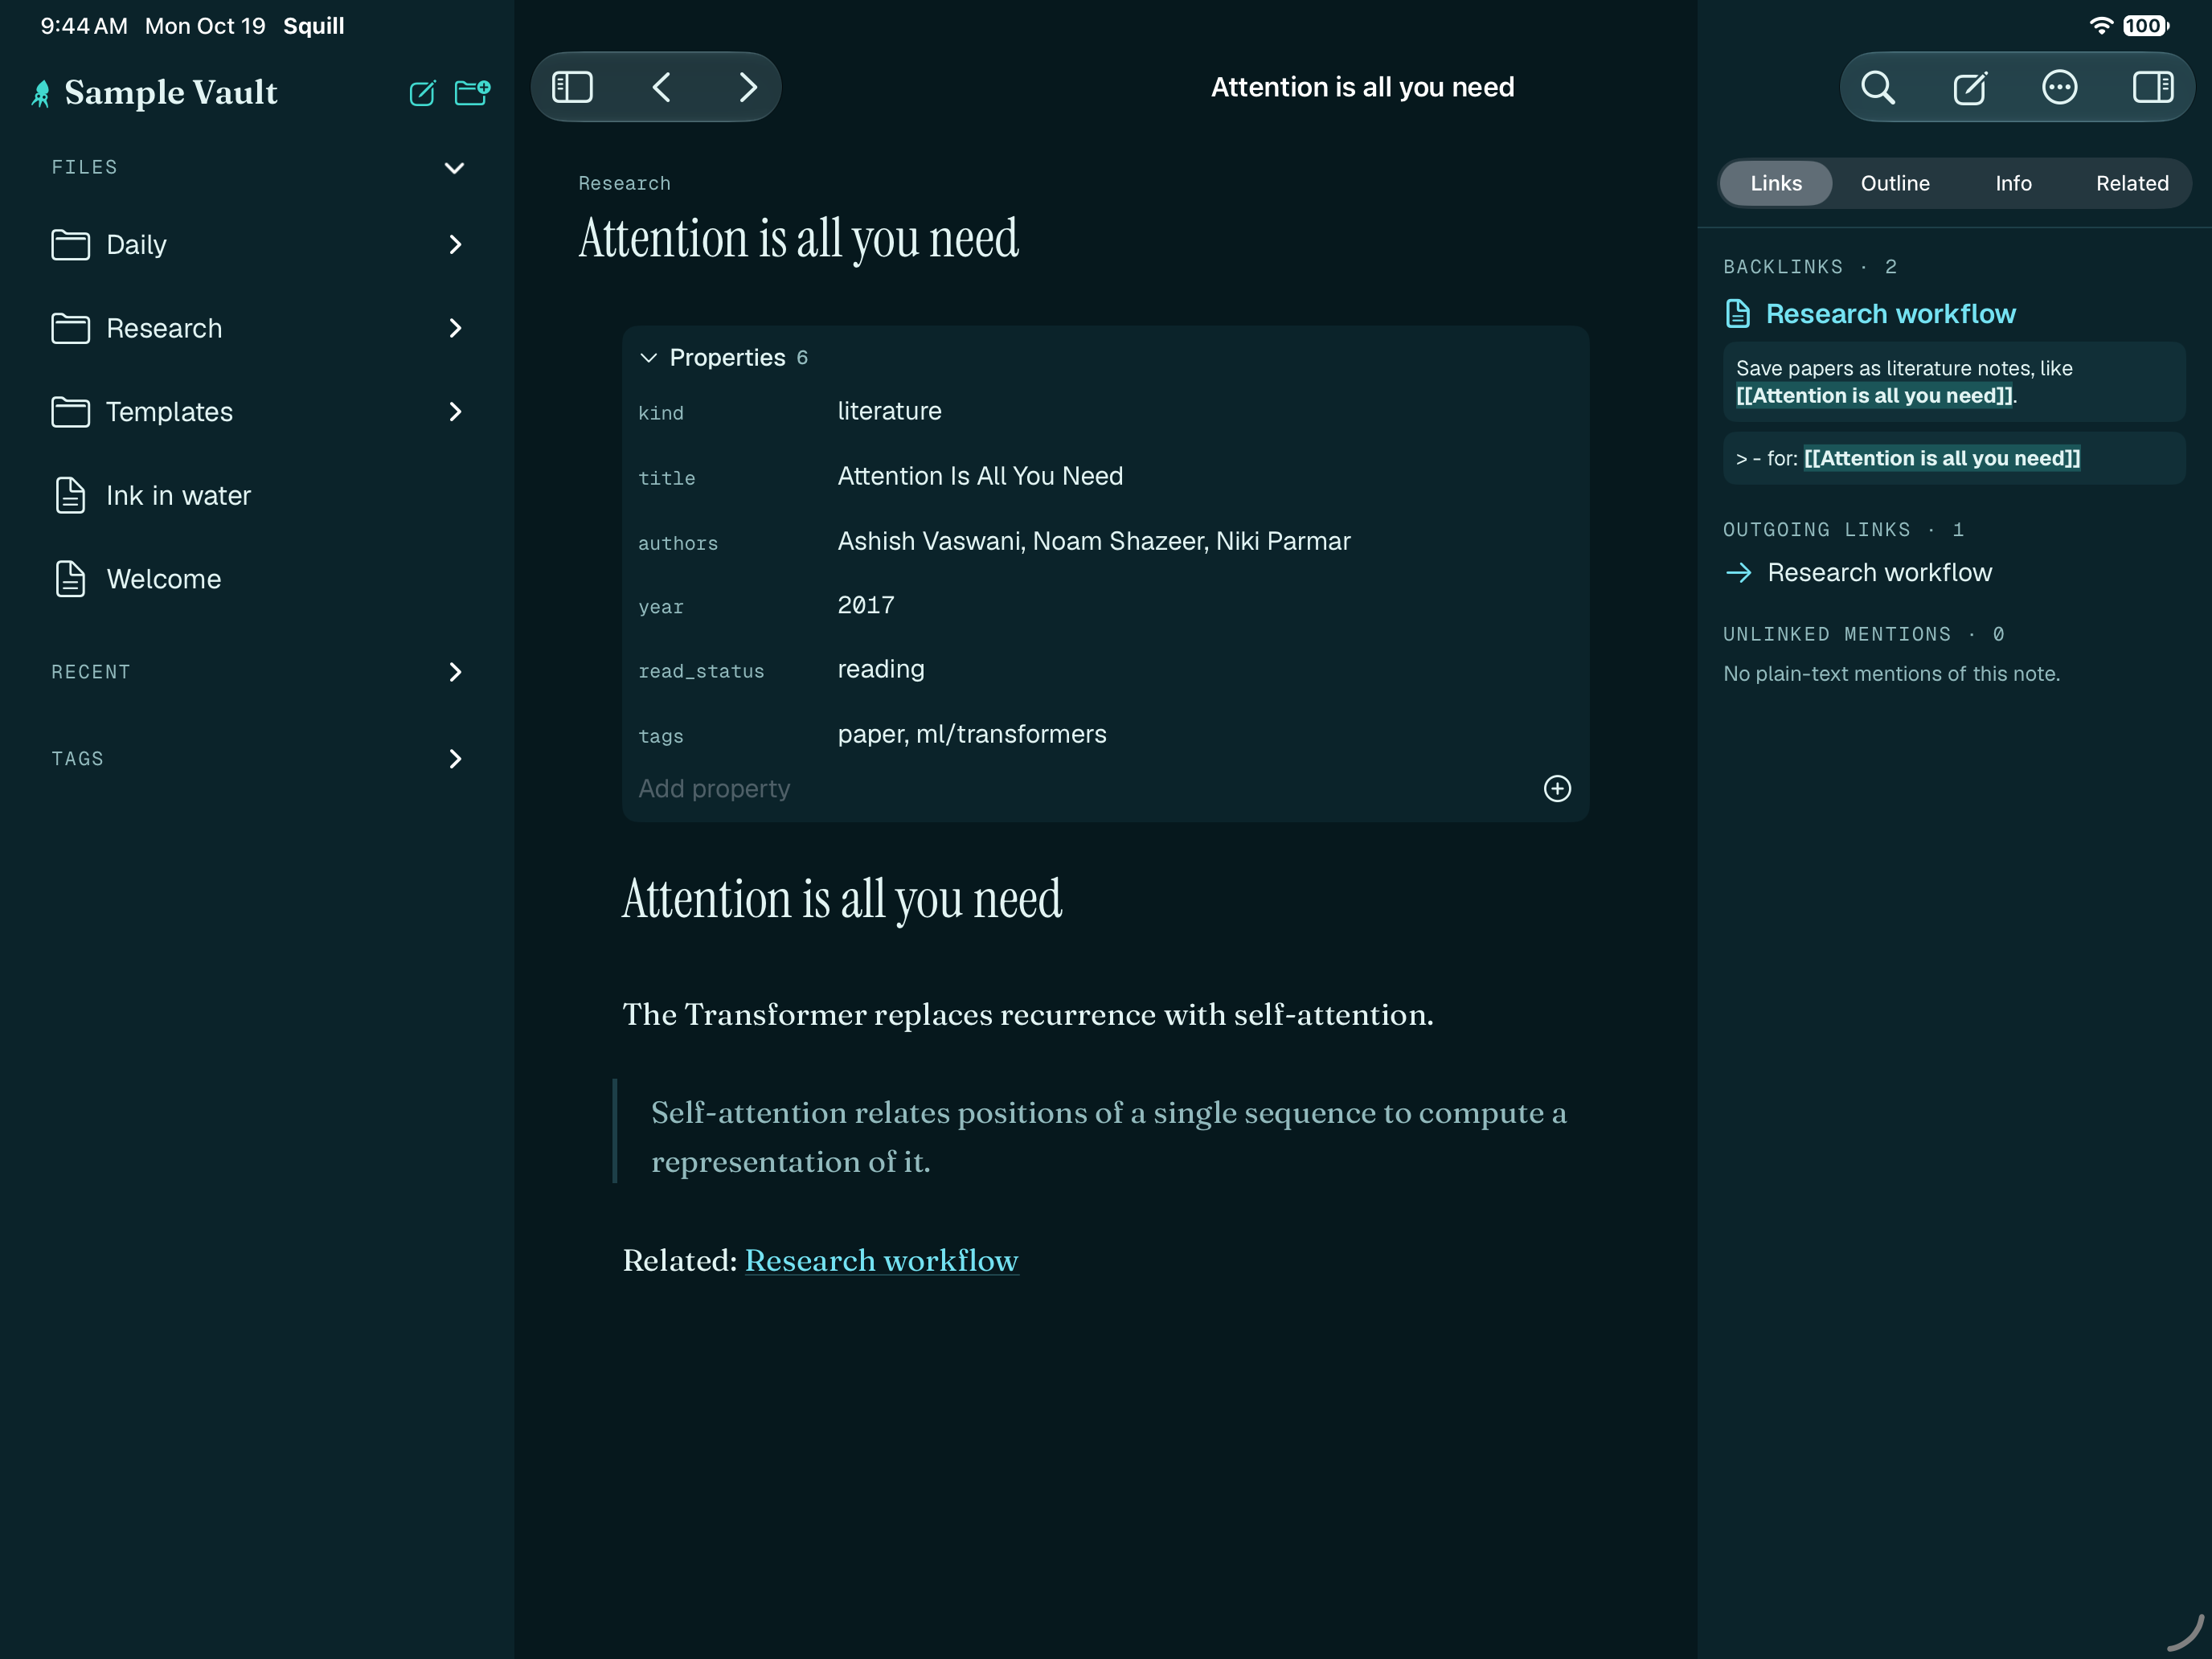Expand the Templates folder chevron
The height and width of the screenshot is (1659, 2212).
pos(455,412)
